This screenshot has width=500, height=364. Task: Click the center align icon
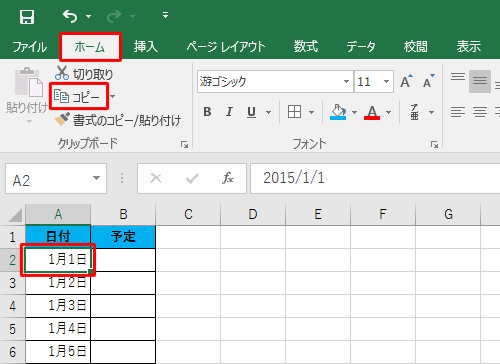[x=480, y=112]
